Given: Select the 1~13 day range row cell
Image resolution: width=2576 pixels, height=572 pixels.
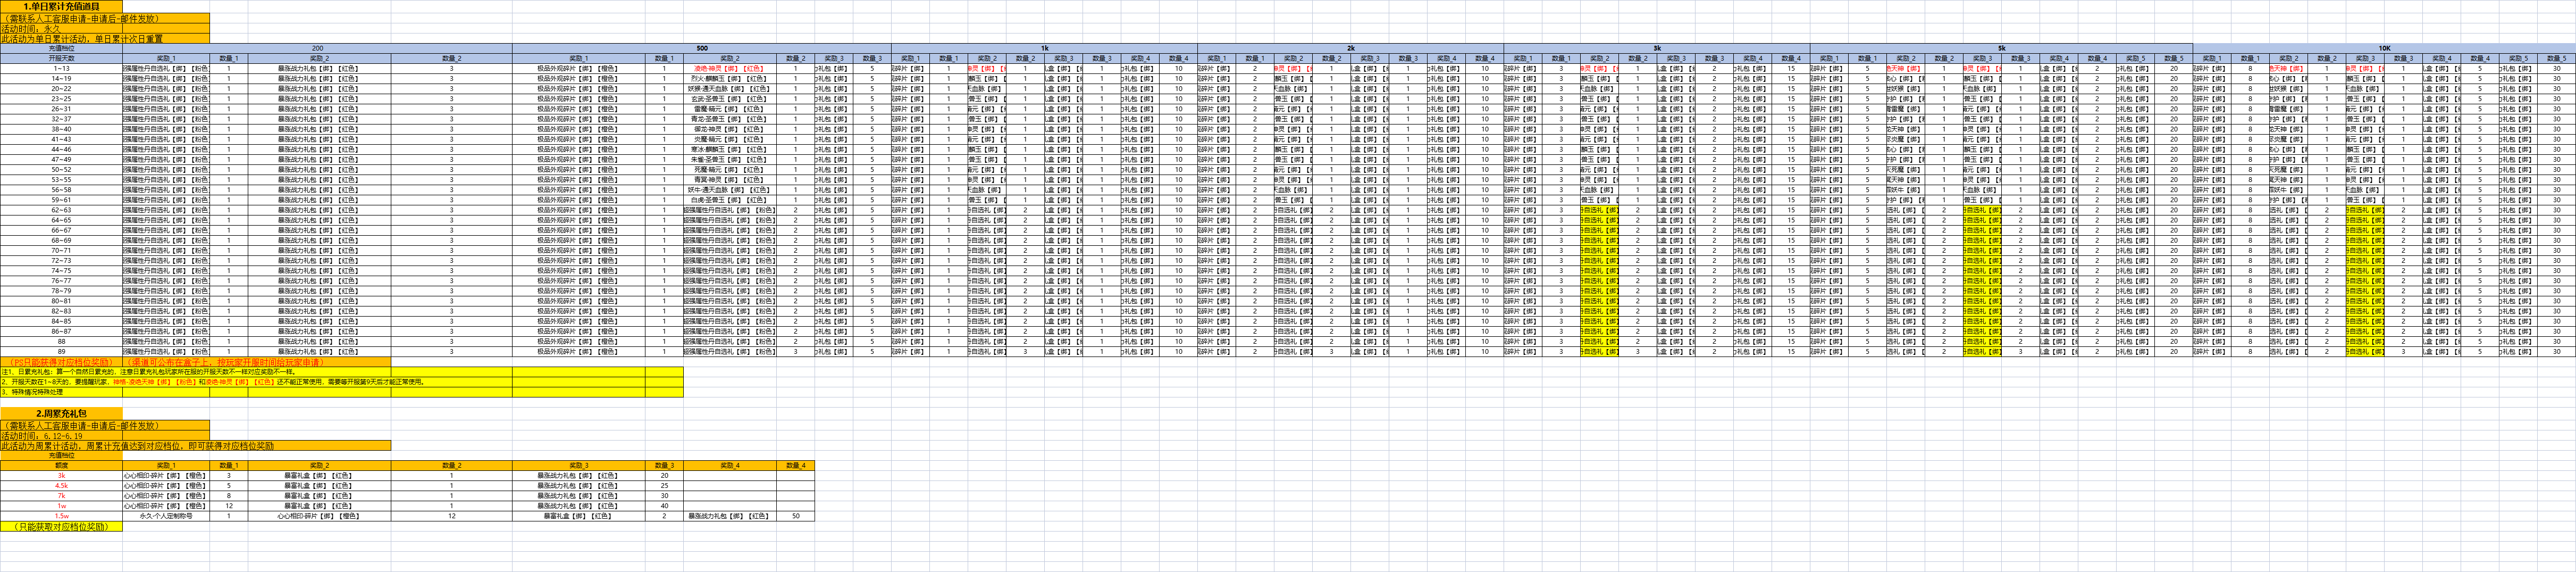Looking at the screenshot, I should [x=61, y=68].
